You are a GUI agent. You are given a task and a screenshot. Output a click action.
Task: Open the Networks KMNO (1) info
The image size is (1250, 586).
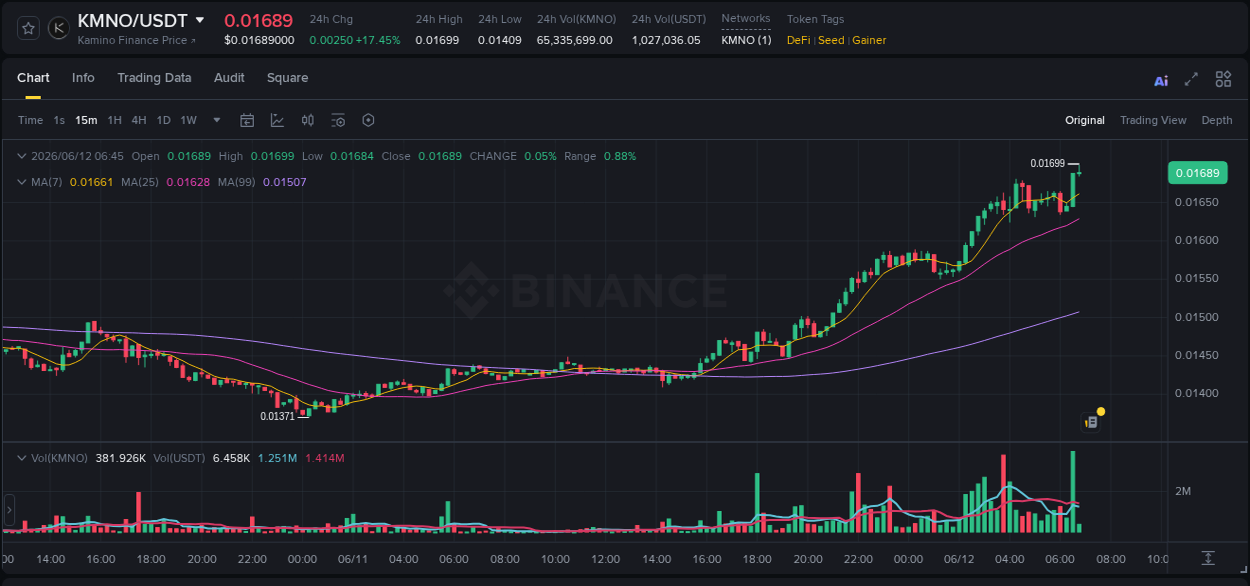[x=746, y=40]
